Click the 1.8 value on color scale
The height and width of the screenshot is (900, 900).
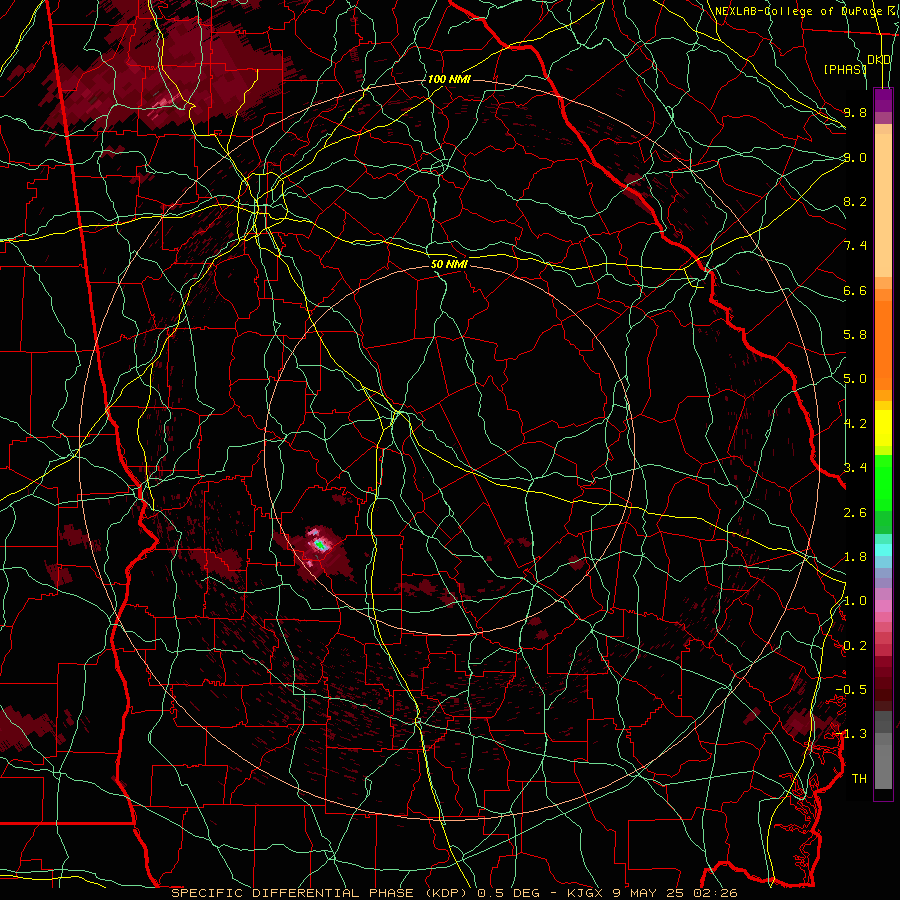click(855, 557)
